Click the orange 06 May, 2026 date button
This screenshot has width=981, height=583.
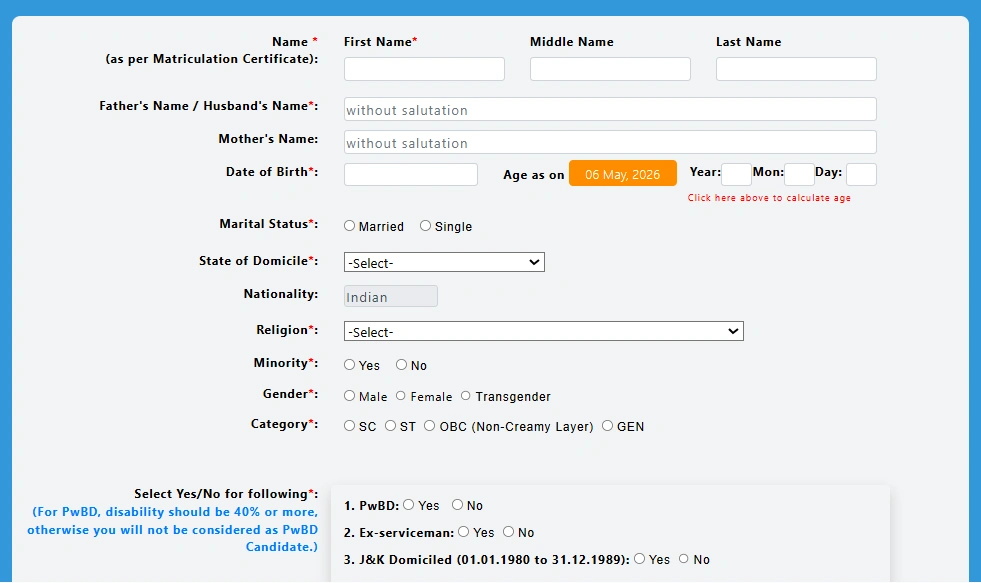[622, 173]
